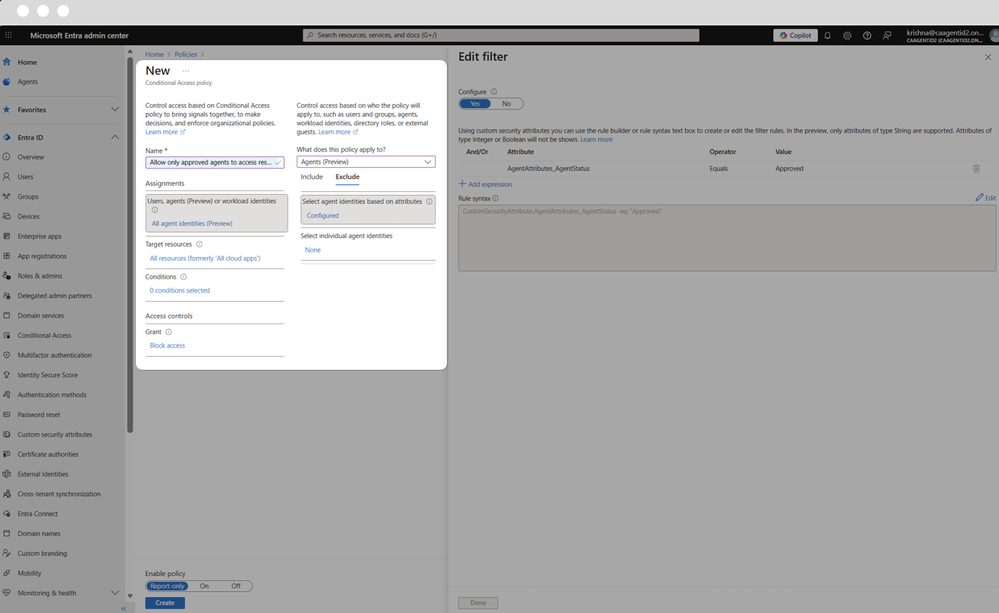The width and height of the screenshot is (999, 613).
Task: Click Add expression link
Action: tap(485, 184)
